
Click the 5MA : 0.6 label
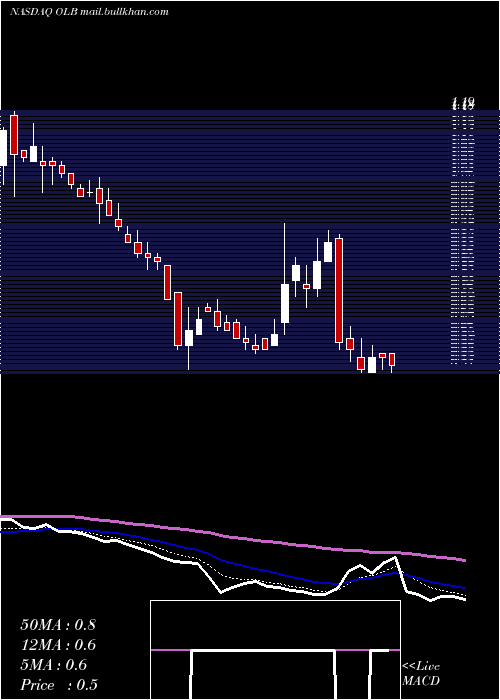point(53,665)
